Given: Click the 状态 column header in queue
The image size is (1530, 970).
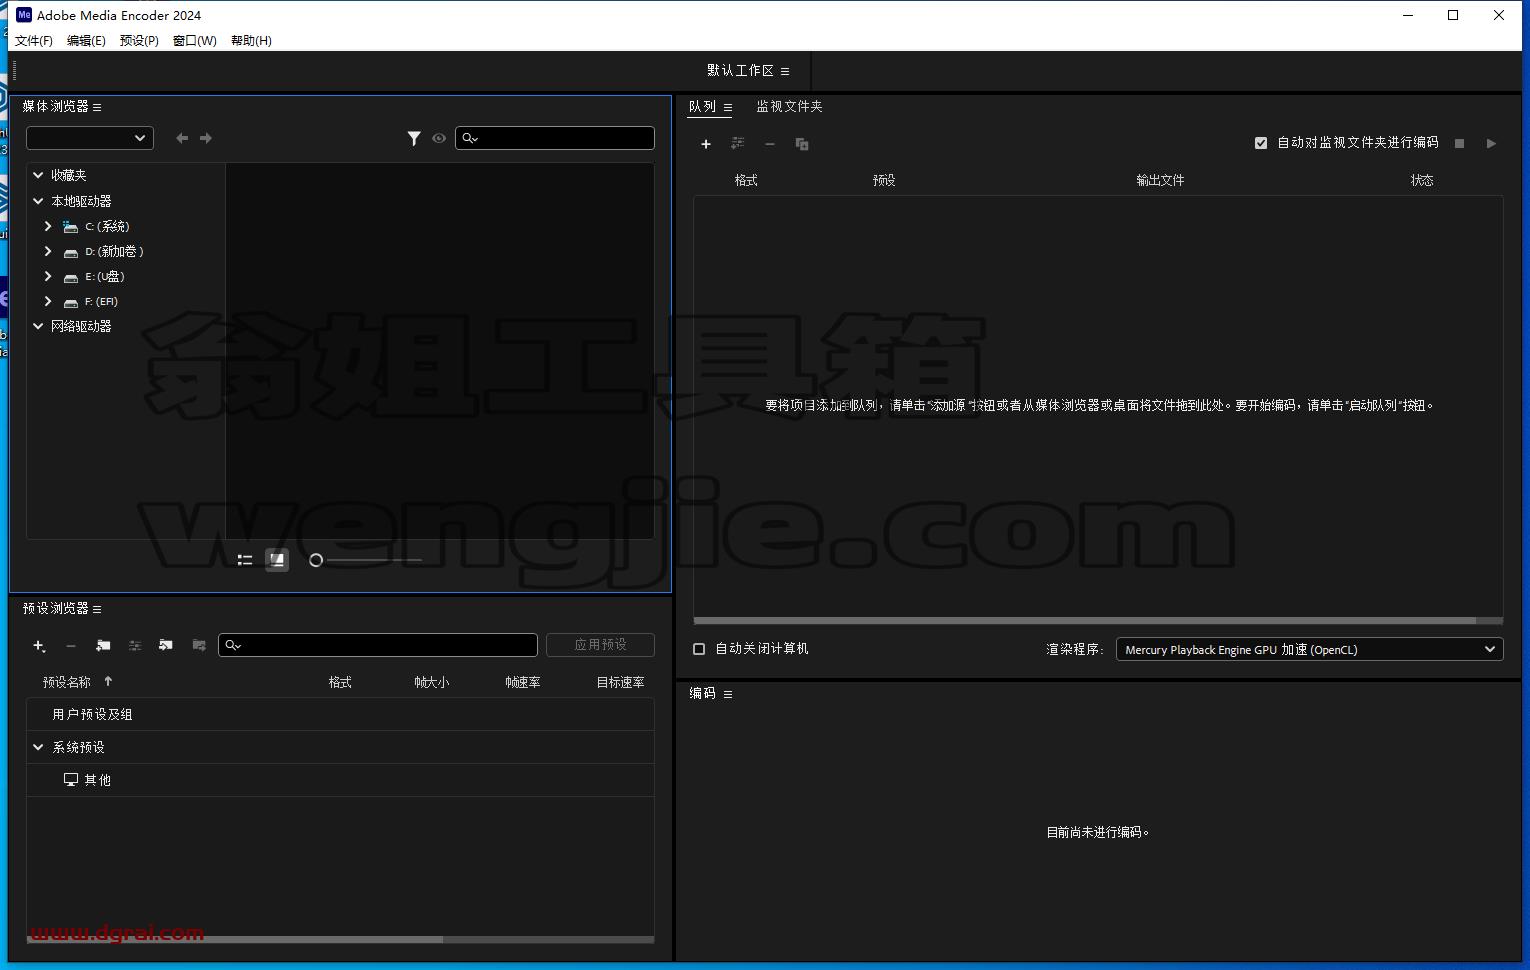Looking at the screenshot, I should click(1422, 181).
